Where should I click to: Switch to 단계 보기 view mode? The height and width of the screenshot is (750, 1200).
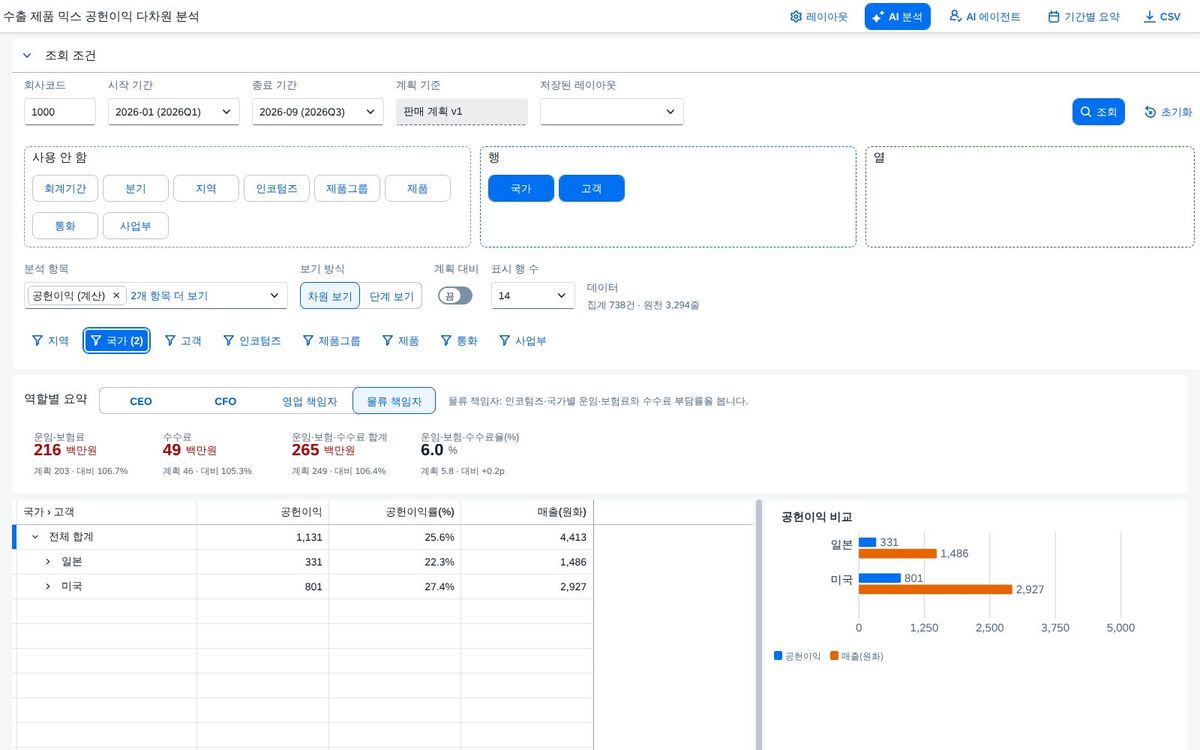391,296
